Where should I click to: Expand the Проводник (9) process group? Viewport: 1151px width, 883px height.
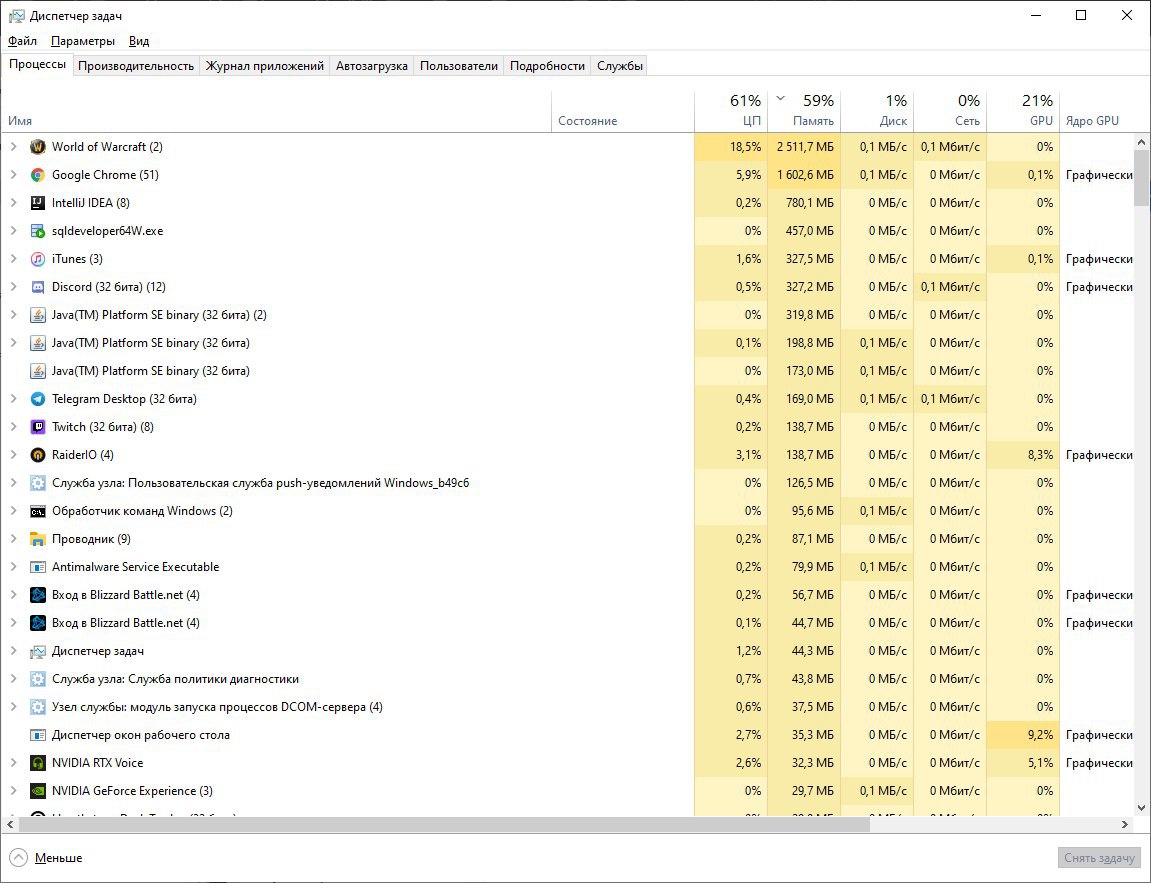pos(13,539)
